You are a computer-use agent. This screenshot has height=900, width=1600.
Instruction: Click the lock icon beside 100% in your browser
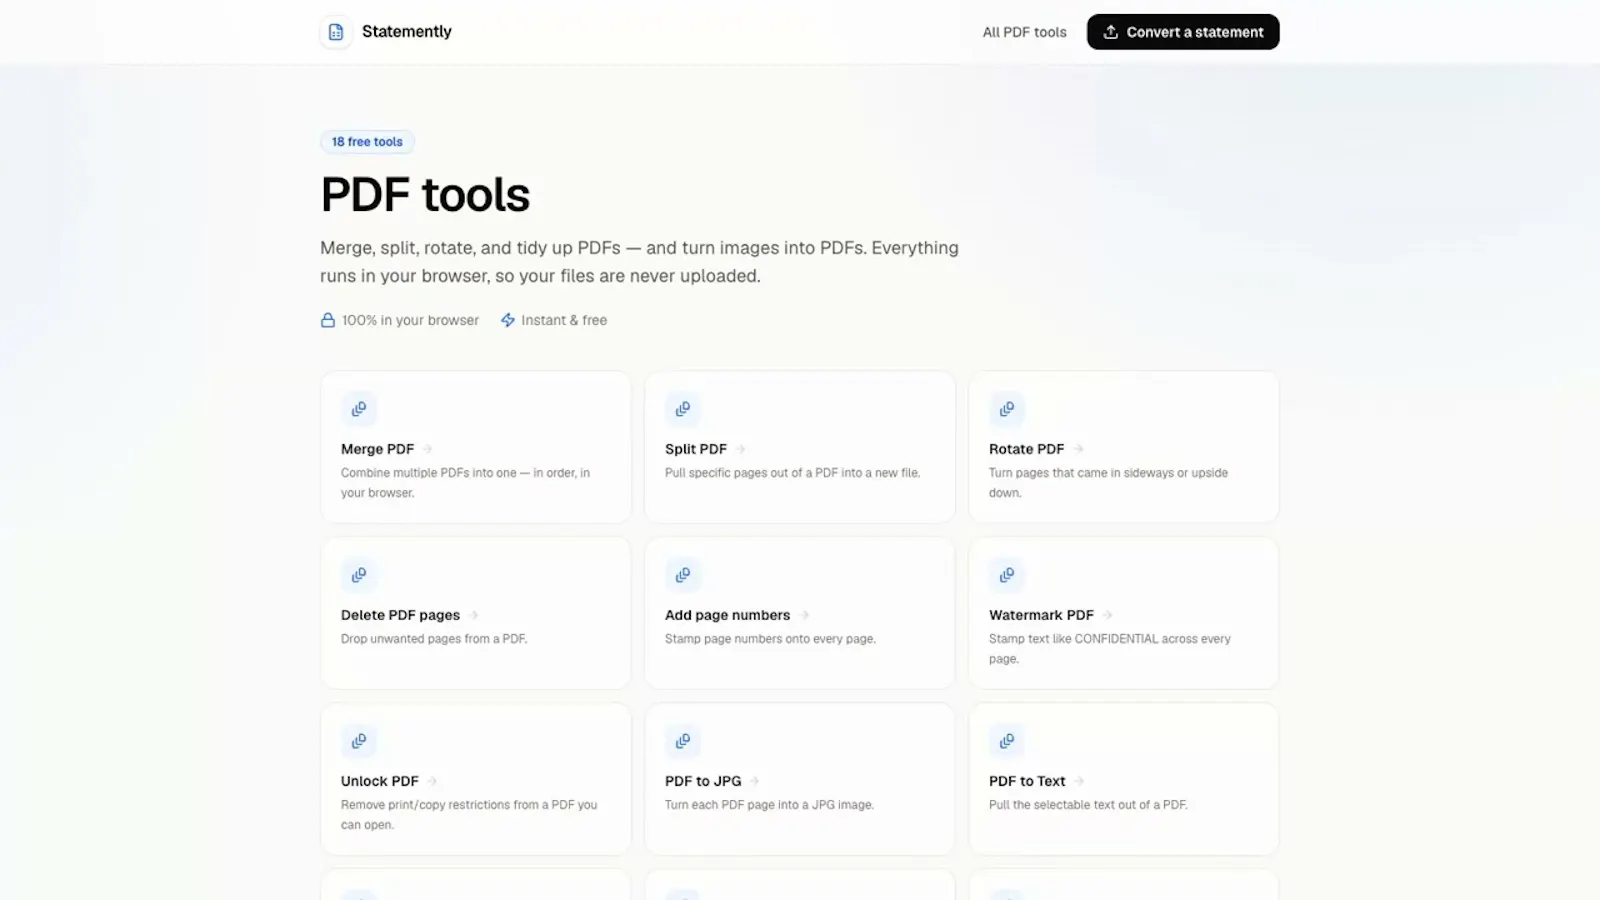click(328, 320)
